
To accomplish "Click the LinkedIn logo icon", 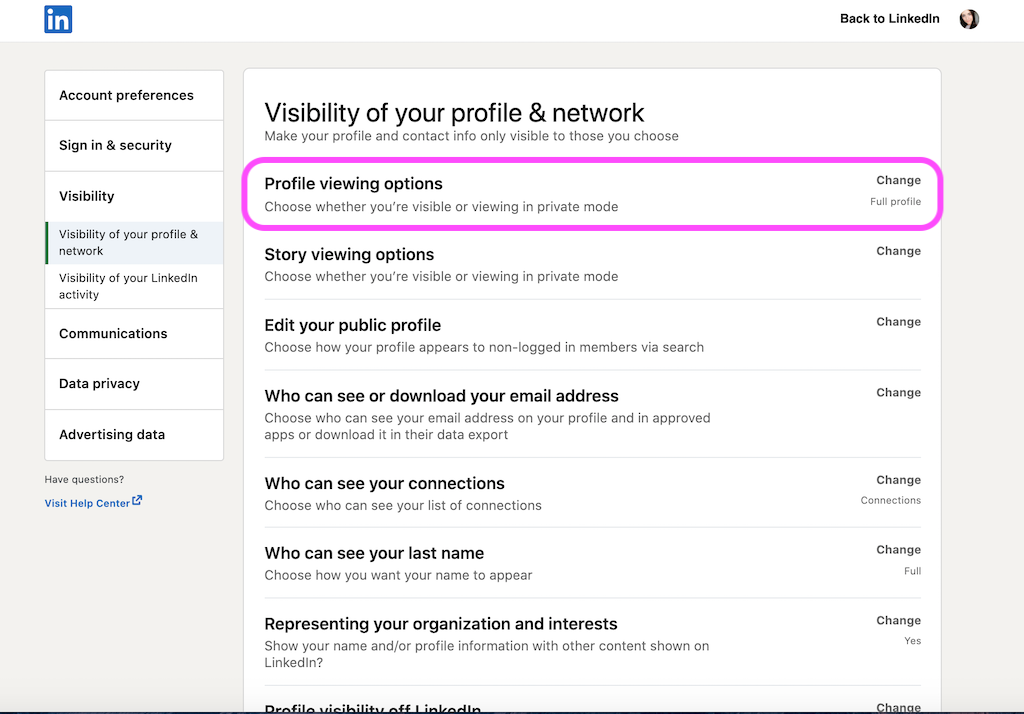I will tap(58, 19).
